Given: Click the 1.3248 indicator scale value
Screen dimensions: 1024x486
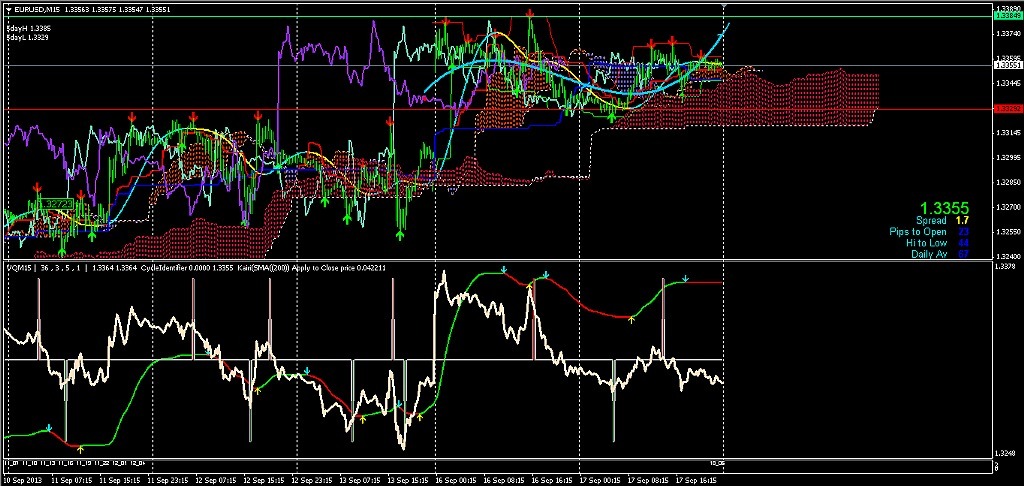Looking at the screenshot, I should [1004, 453].
